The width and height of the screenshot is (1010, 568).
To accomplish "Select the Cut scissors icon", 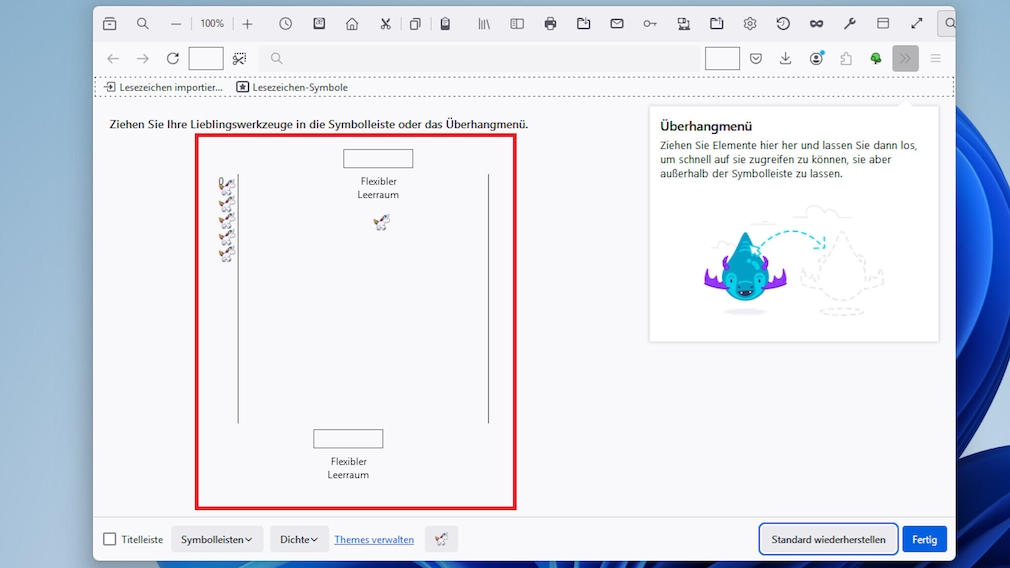I will coord(385,23).
